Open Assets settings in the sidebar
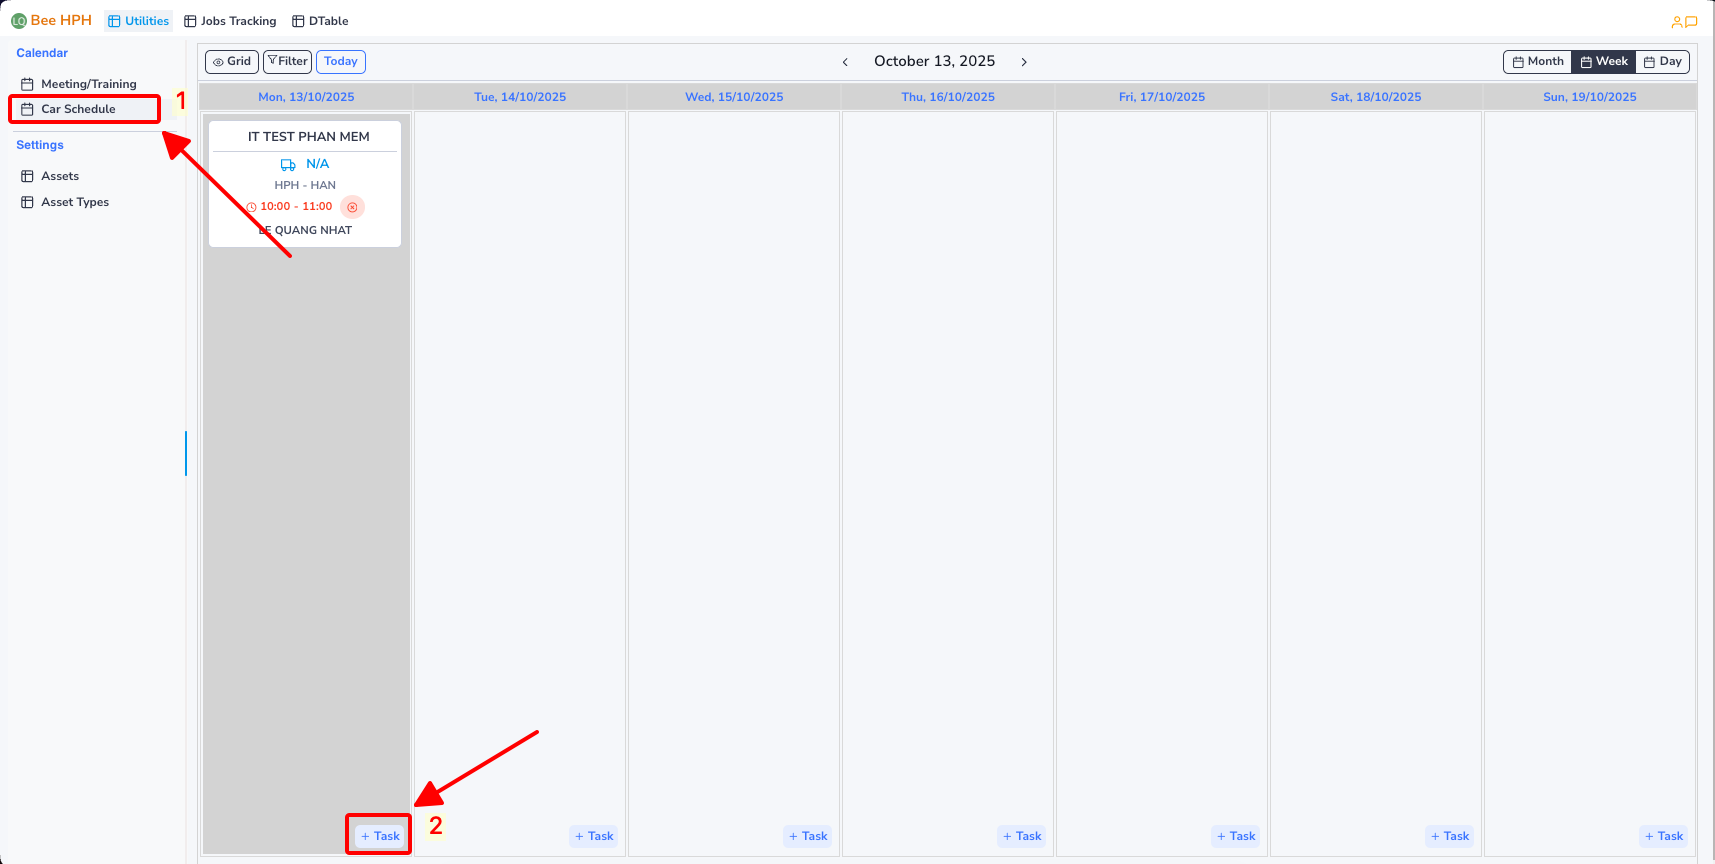This screenshot has height=864, width=1715. [59, 176]
